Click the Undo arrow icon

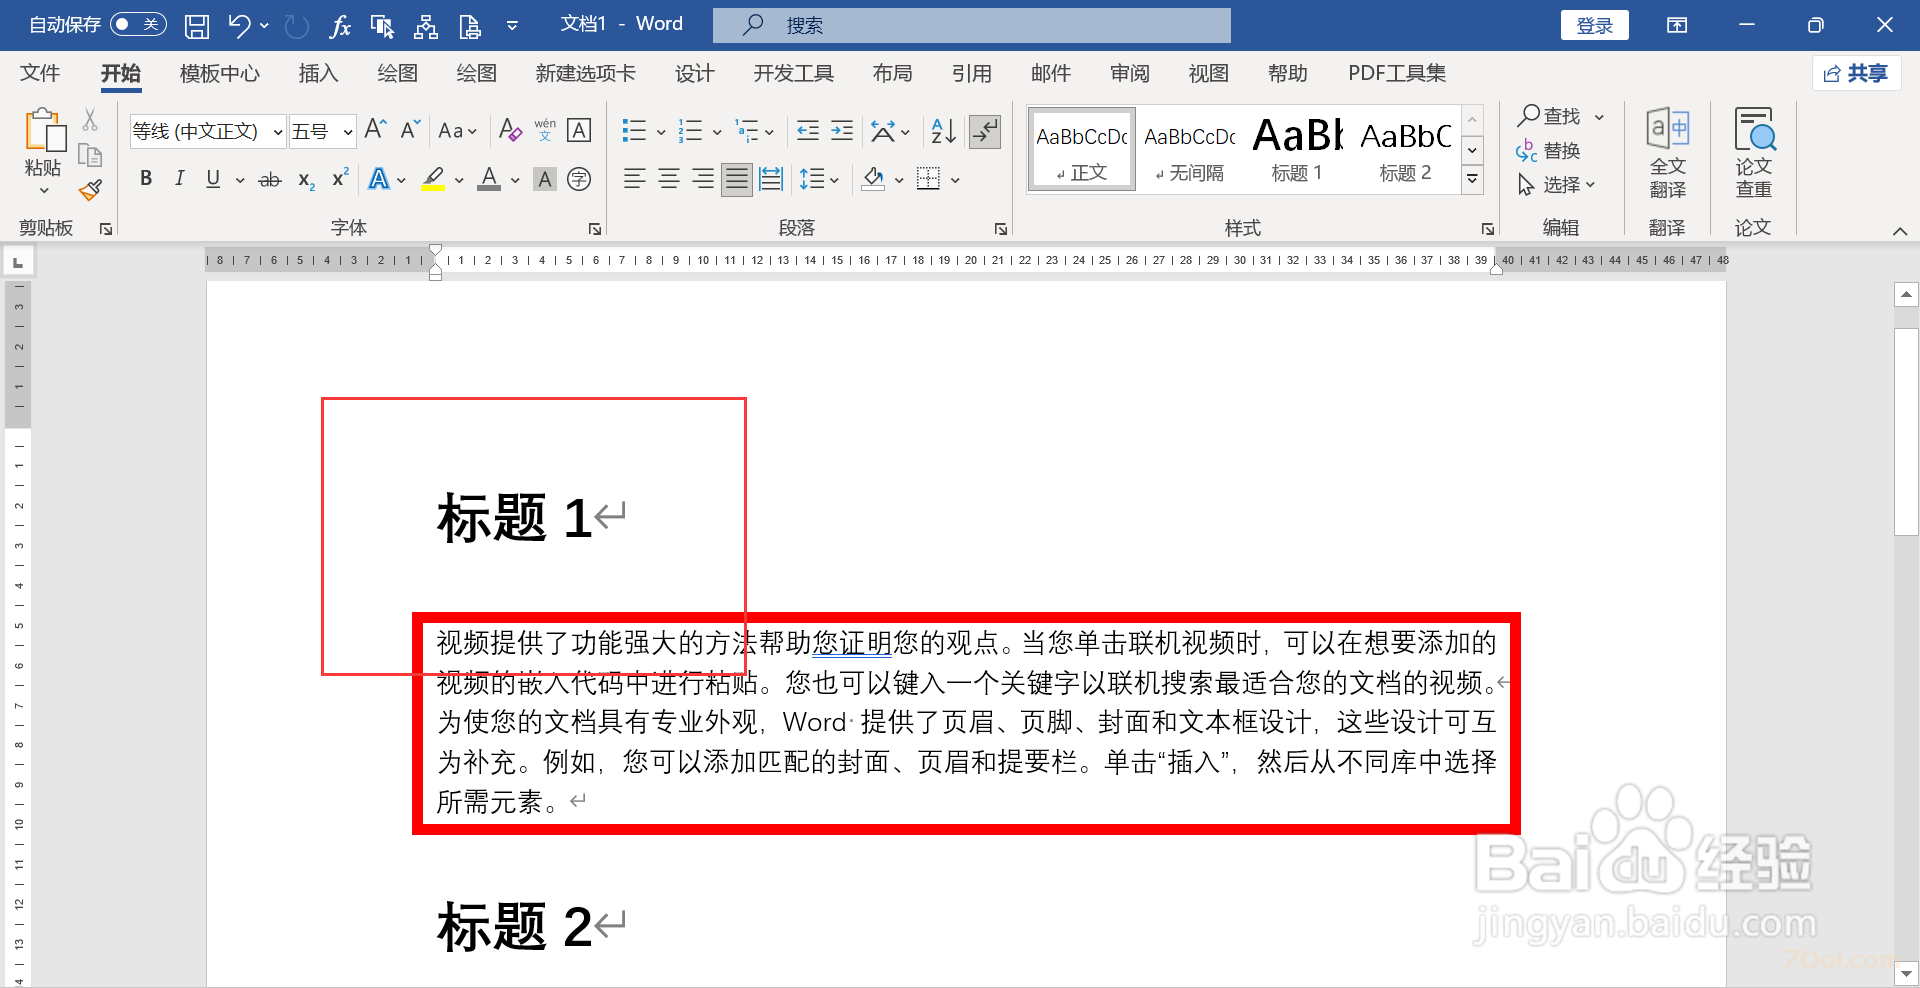(x=239, y=26)
